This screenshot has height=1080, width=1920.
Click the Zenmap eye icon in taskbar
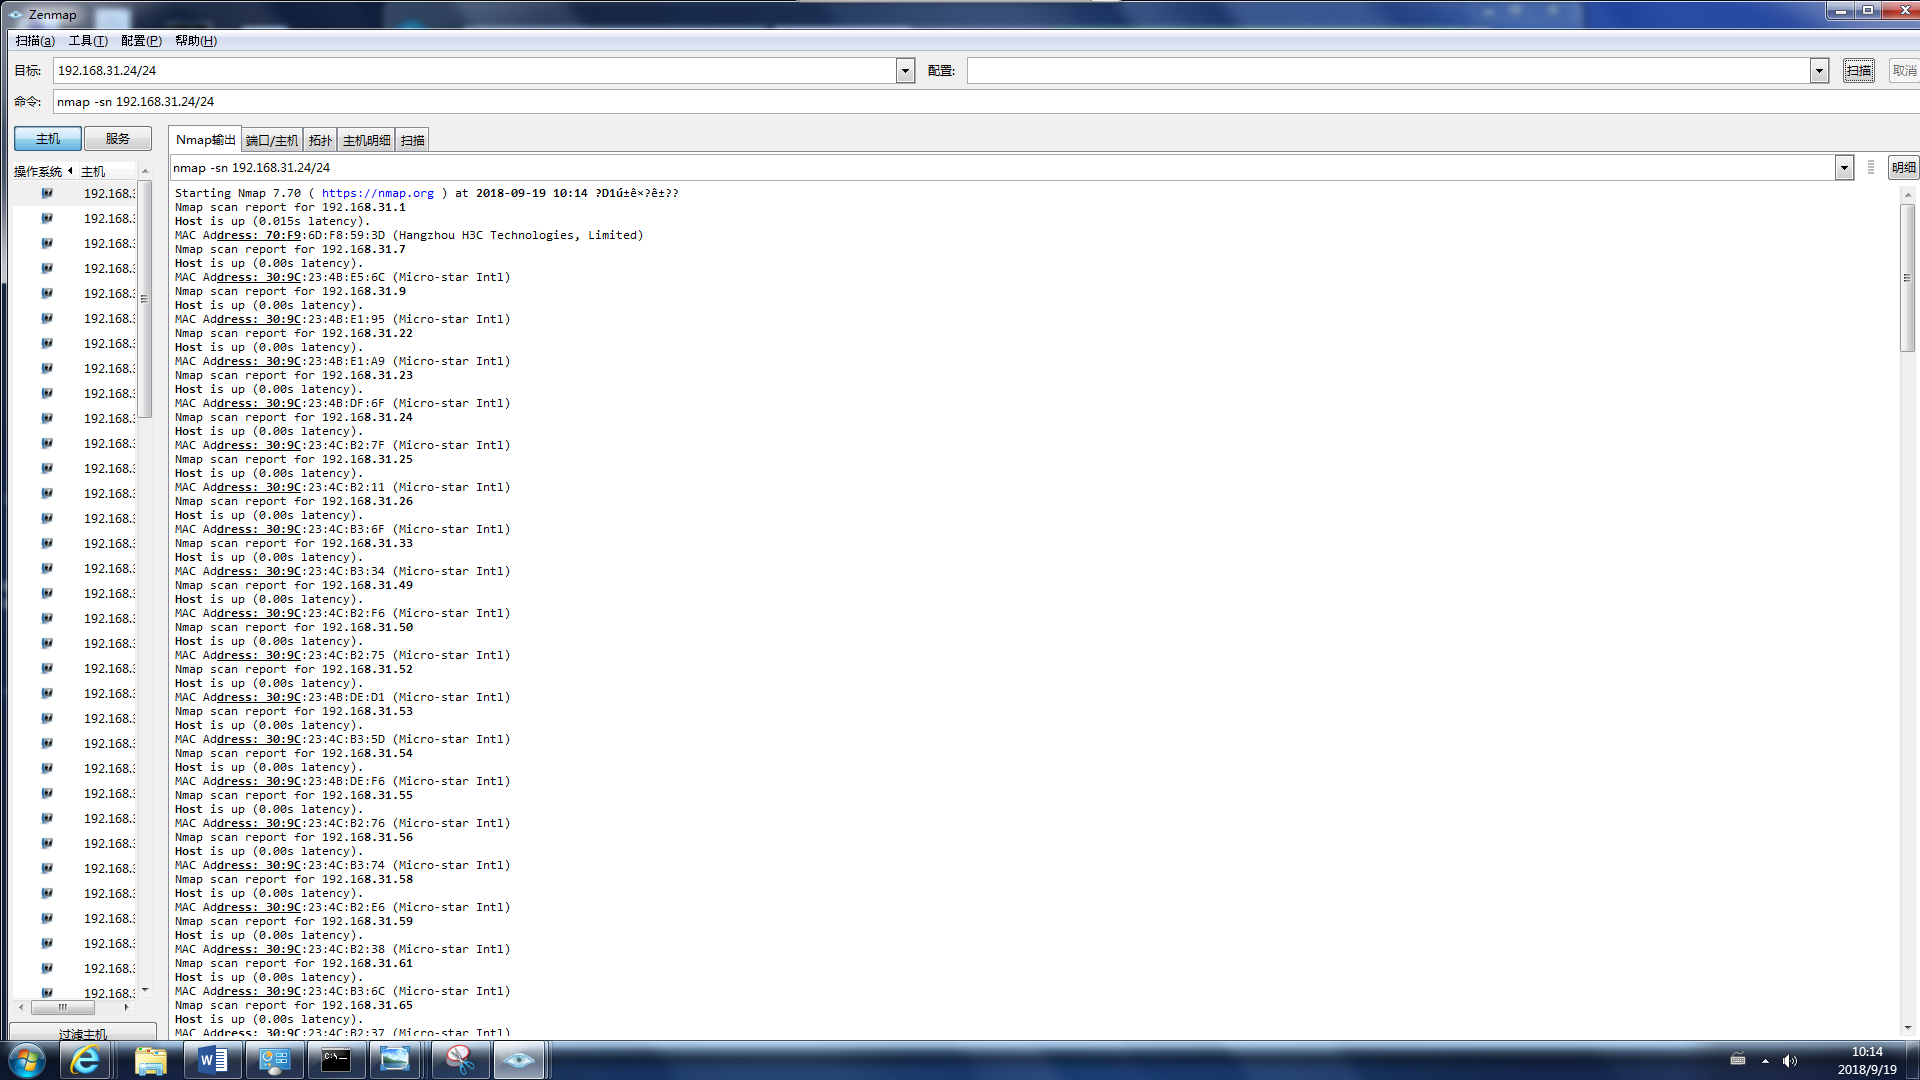click(519, 1060)
